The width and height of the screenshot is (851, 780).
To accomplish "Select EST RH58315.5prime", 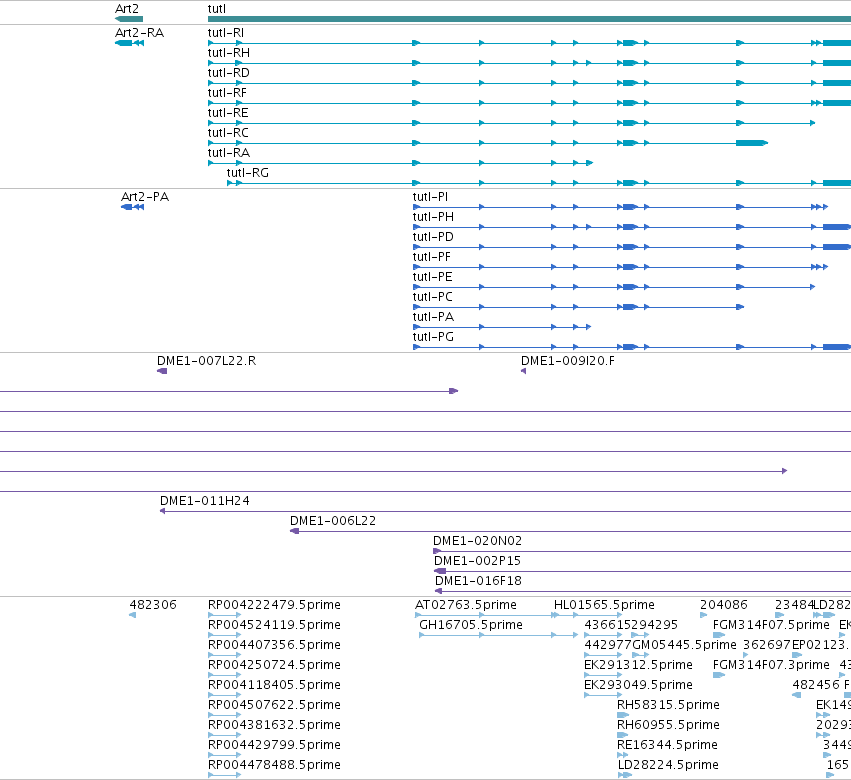I will coord(668,706).
